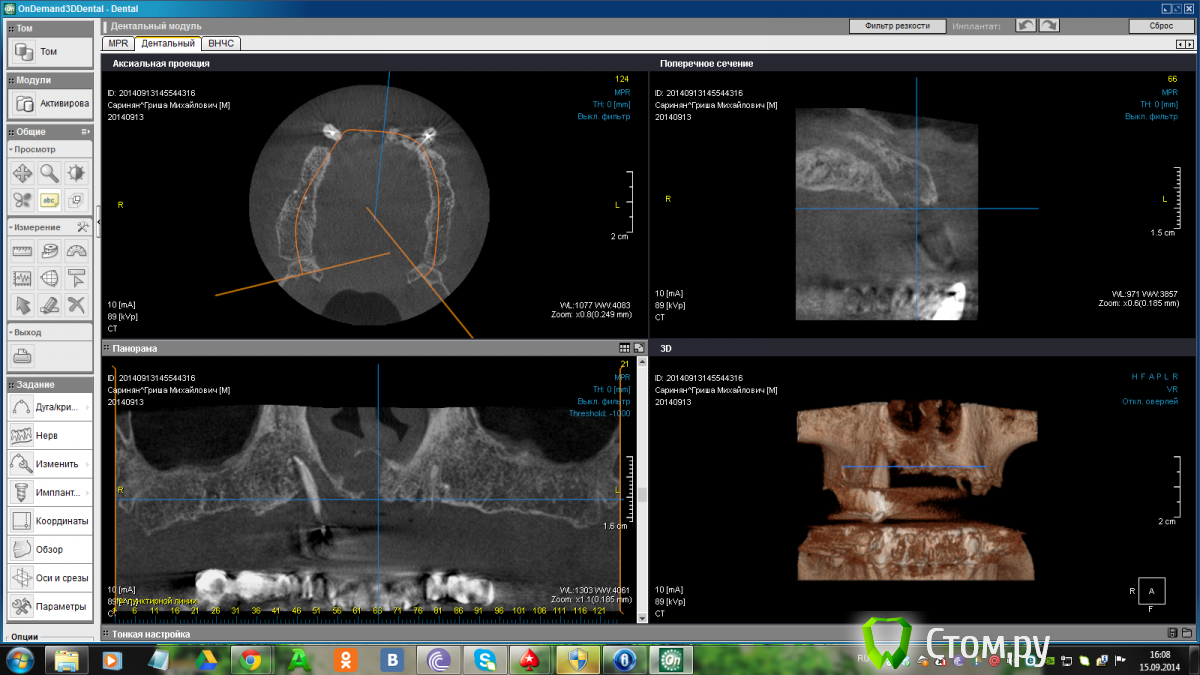1200x675 pixels.
Task: Toggle the panorama grid layout icon
Action: pyautogui.click(x=624, y=348)
